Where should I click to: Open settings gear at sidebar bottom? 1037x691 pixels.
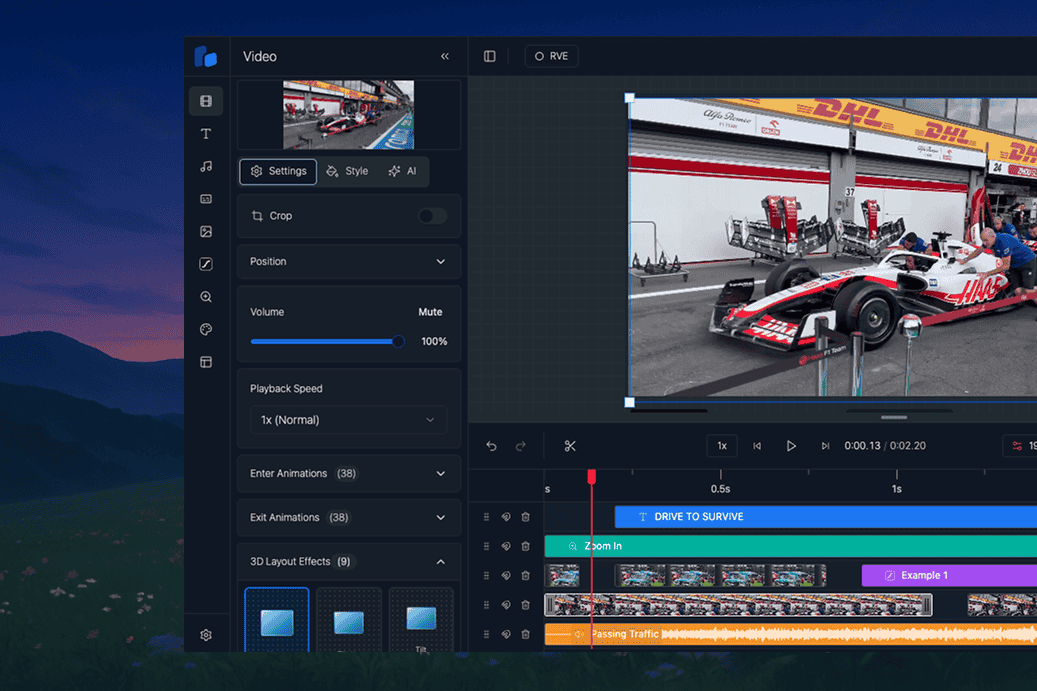coord(206,635)
